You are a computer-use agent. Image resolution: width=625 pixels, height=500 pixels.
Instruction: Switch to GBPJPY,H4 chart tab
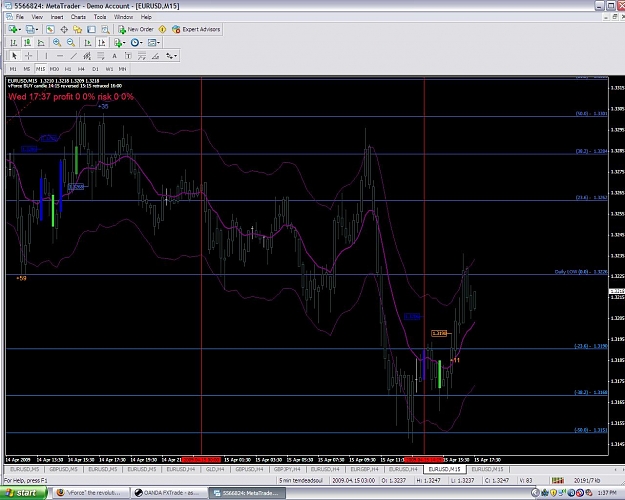click(287, 469)
